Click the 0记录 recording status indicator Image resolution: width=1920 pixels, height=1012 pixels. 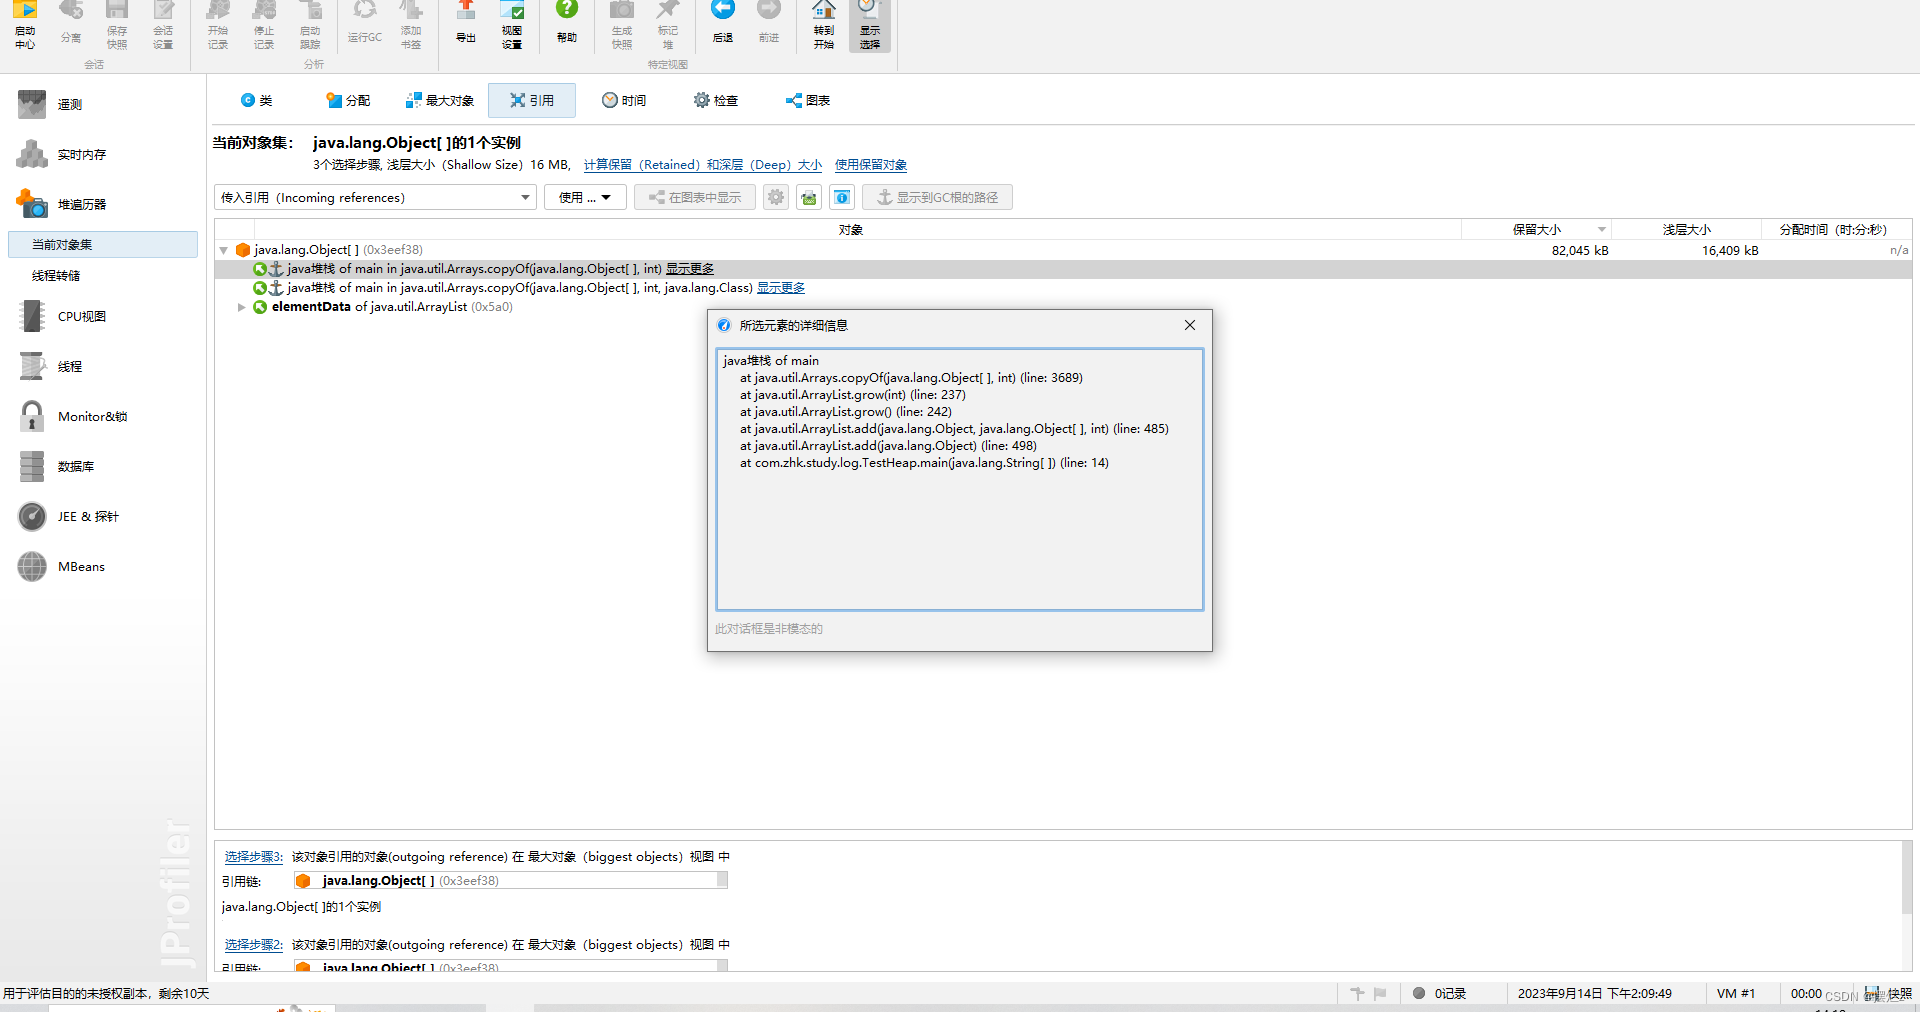click(x=1440, y=993)
